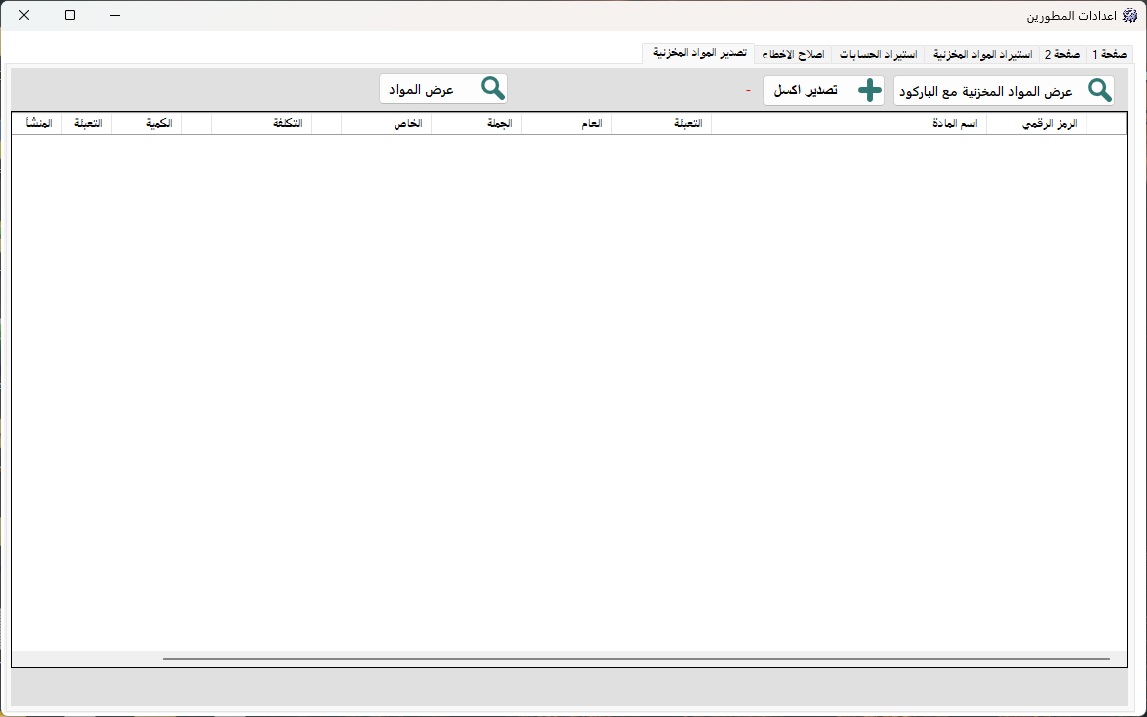Click the اعدادات المطورين app icon in title bar

pyautogui.click(x=1130, y=15)
